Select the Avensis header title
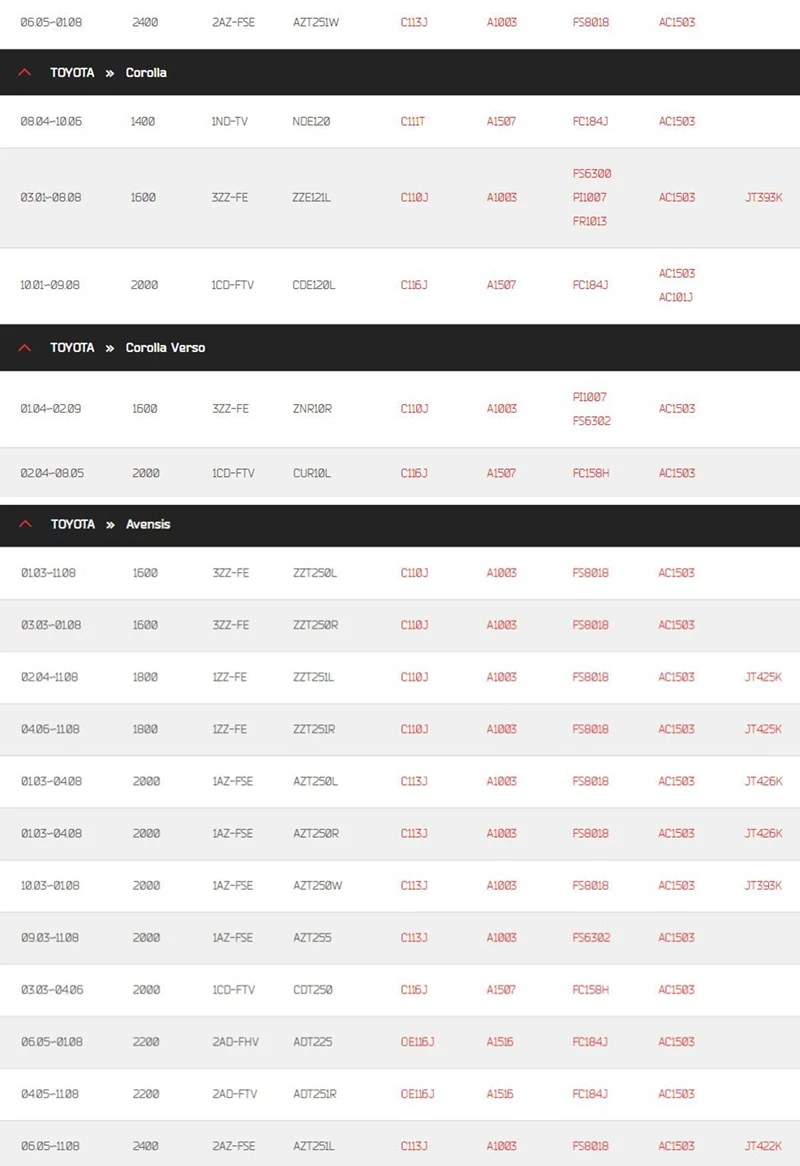800x1166 pixels. (x=148, y=524)
